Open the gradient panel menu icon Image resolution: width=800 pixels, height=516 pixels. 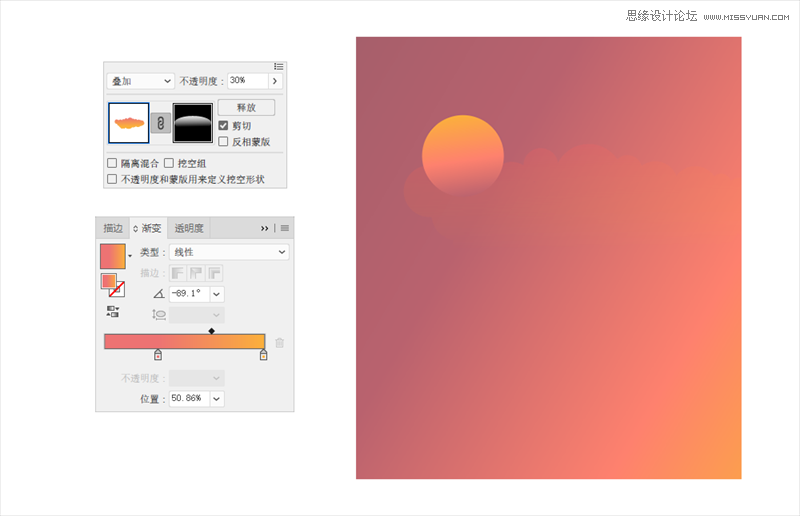pyautogui.click(x=285, y=228)
